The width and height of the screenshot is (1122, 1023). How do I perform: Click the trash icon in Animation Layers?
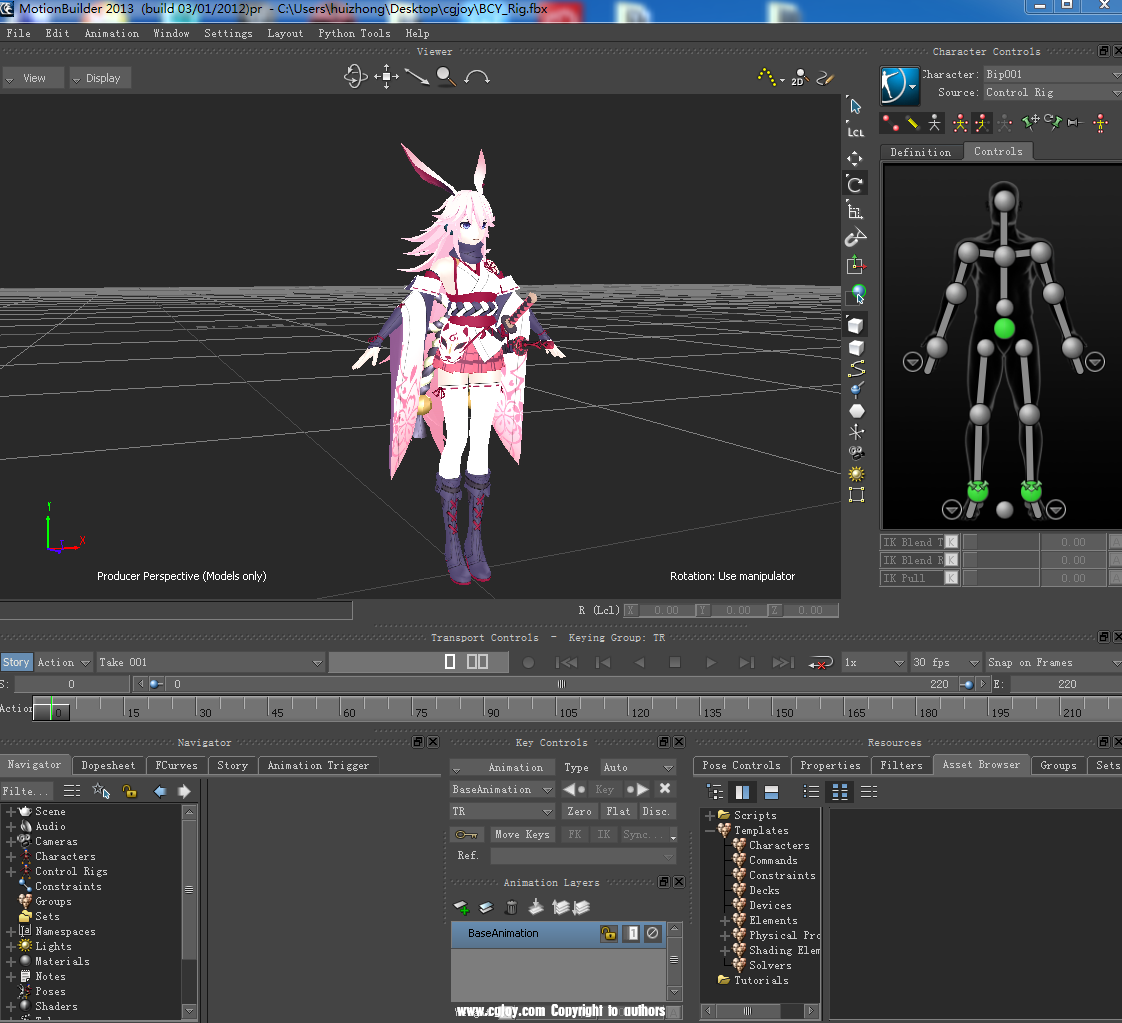click(511, 906)
